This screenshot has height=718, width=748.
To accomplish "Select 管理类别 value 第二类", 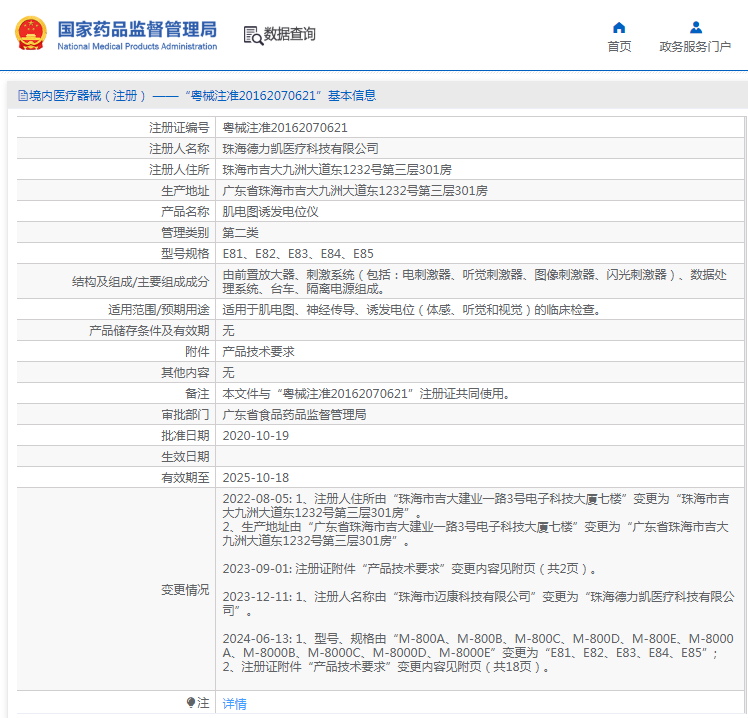I will point(240,233).
